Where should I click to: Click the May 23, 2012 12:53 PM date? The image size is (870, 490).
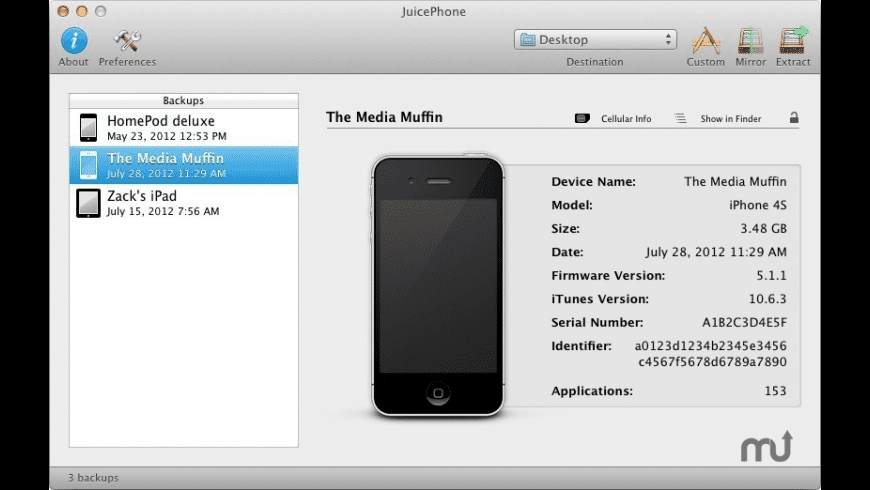166,136
